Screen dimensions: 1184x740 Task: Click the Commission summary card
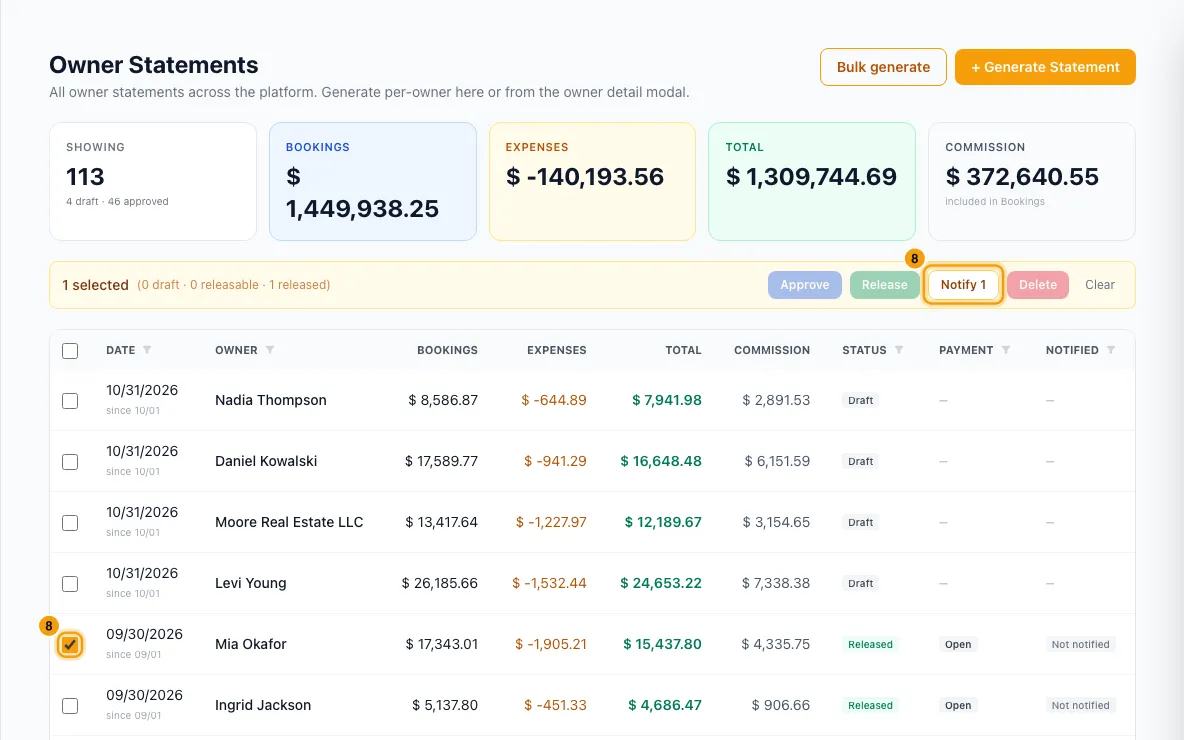coord(1031,181)
